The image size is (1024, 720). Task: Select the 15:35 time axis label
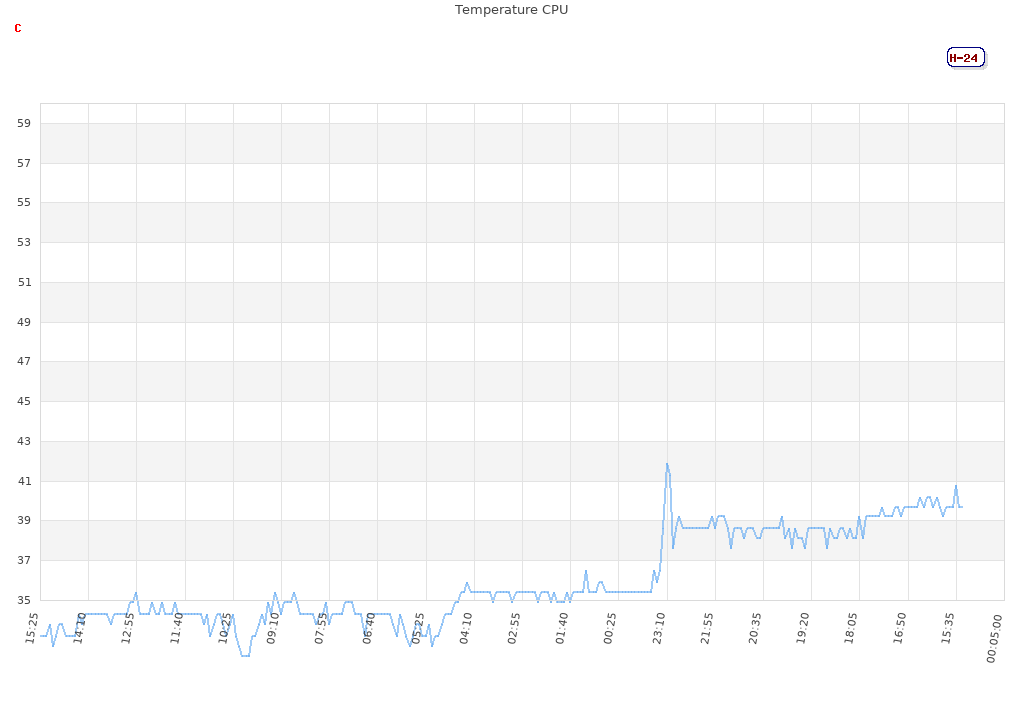(x=949, y=629)
